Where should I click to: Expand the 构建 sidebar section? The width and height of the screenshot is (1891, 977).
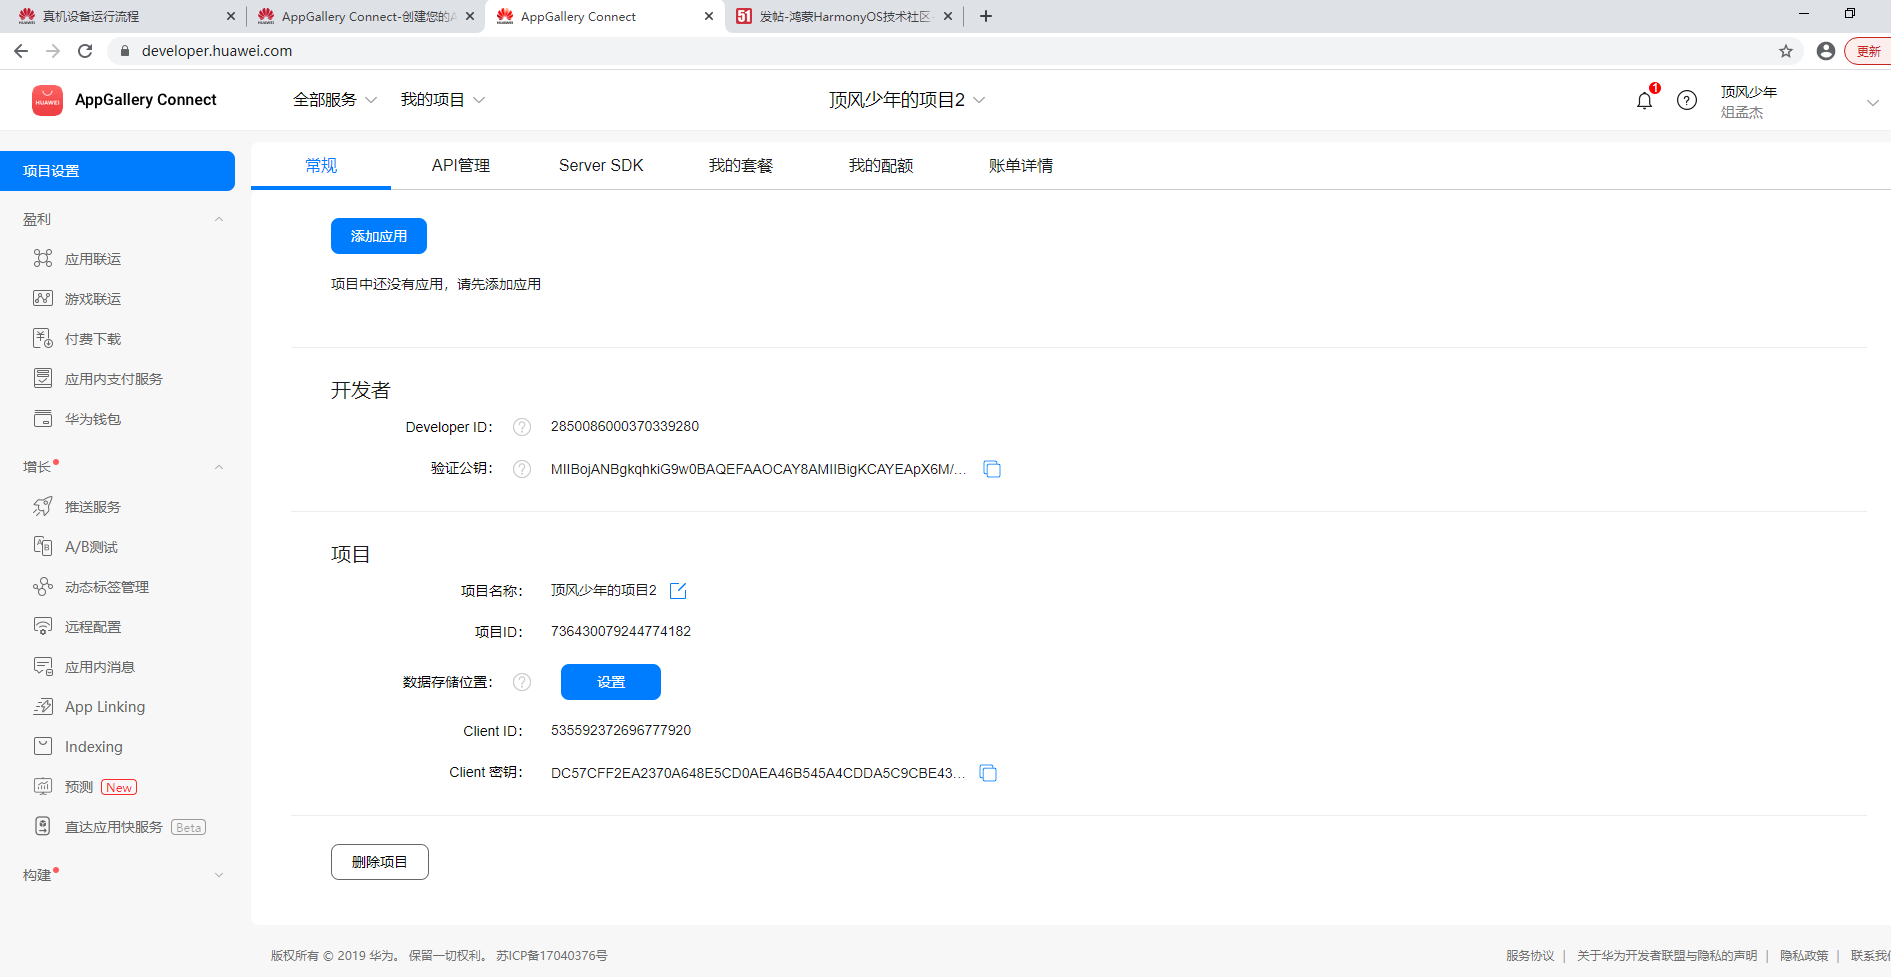pyautogui.click(x=219, y=875)
